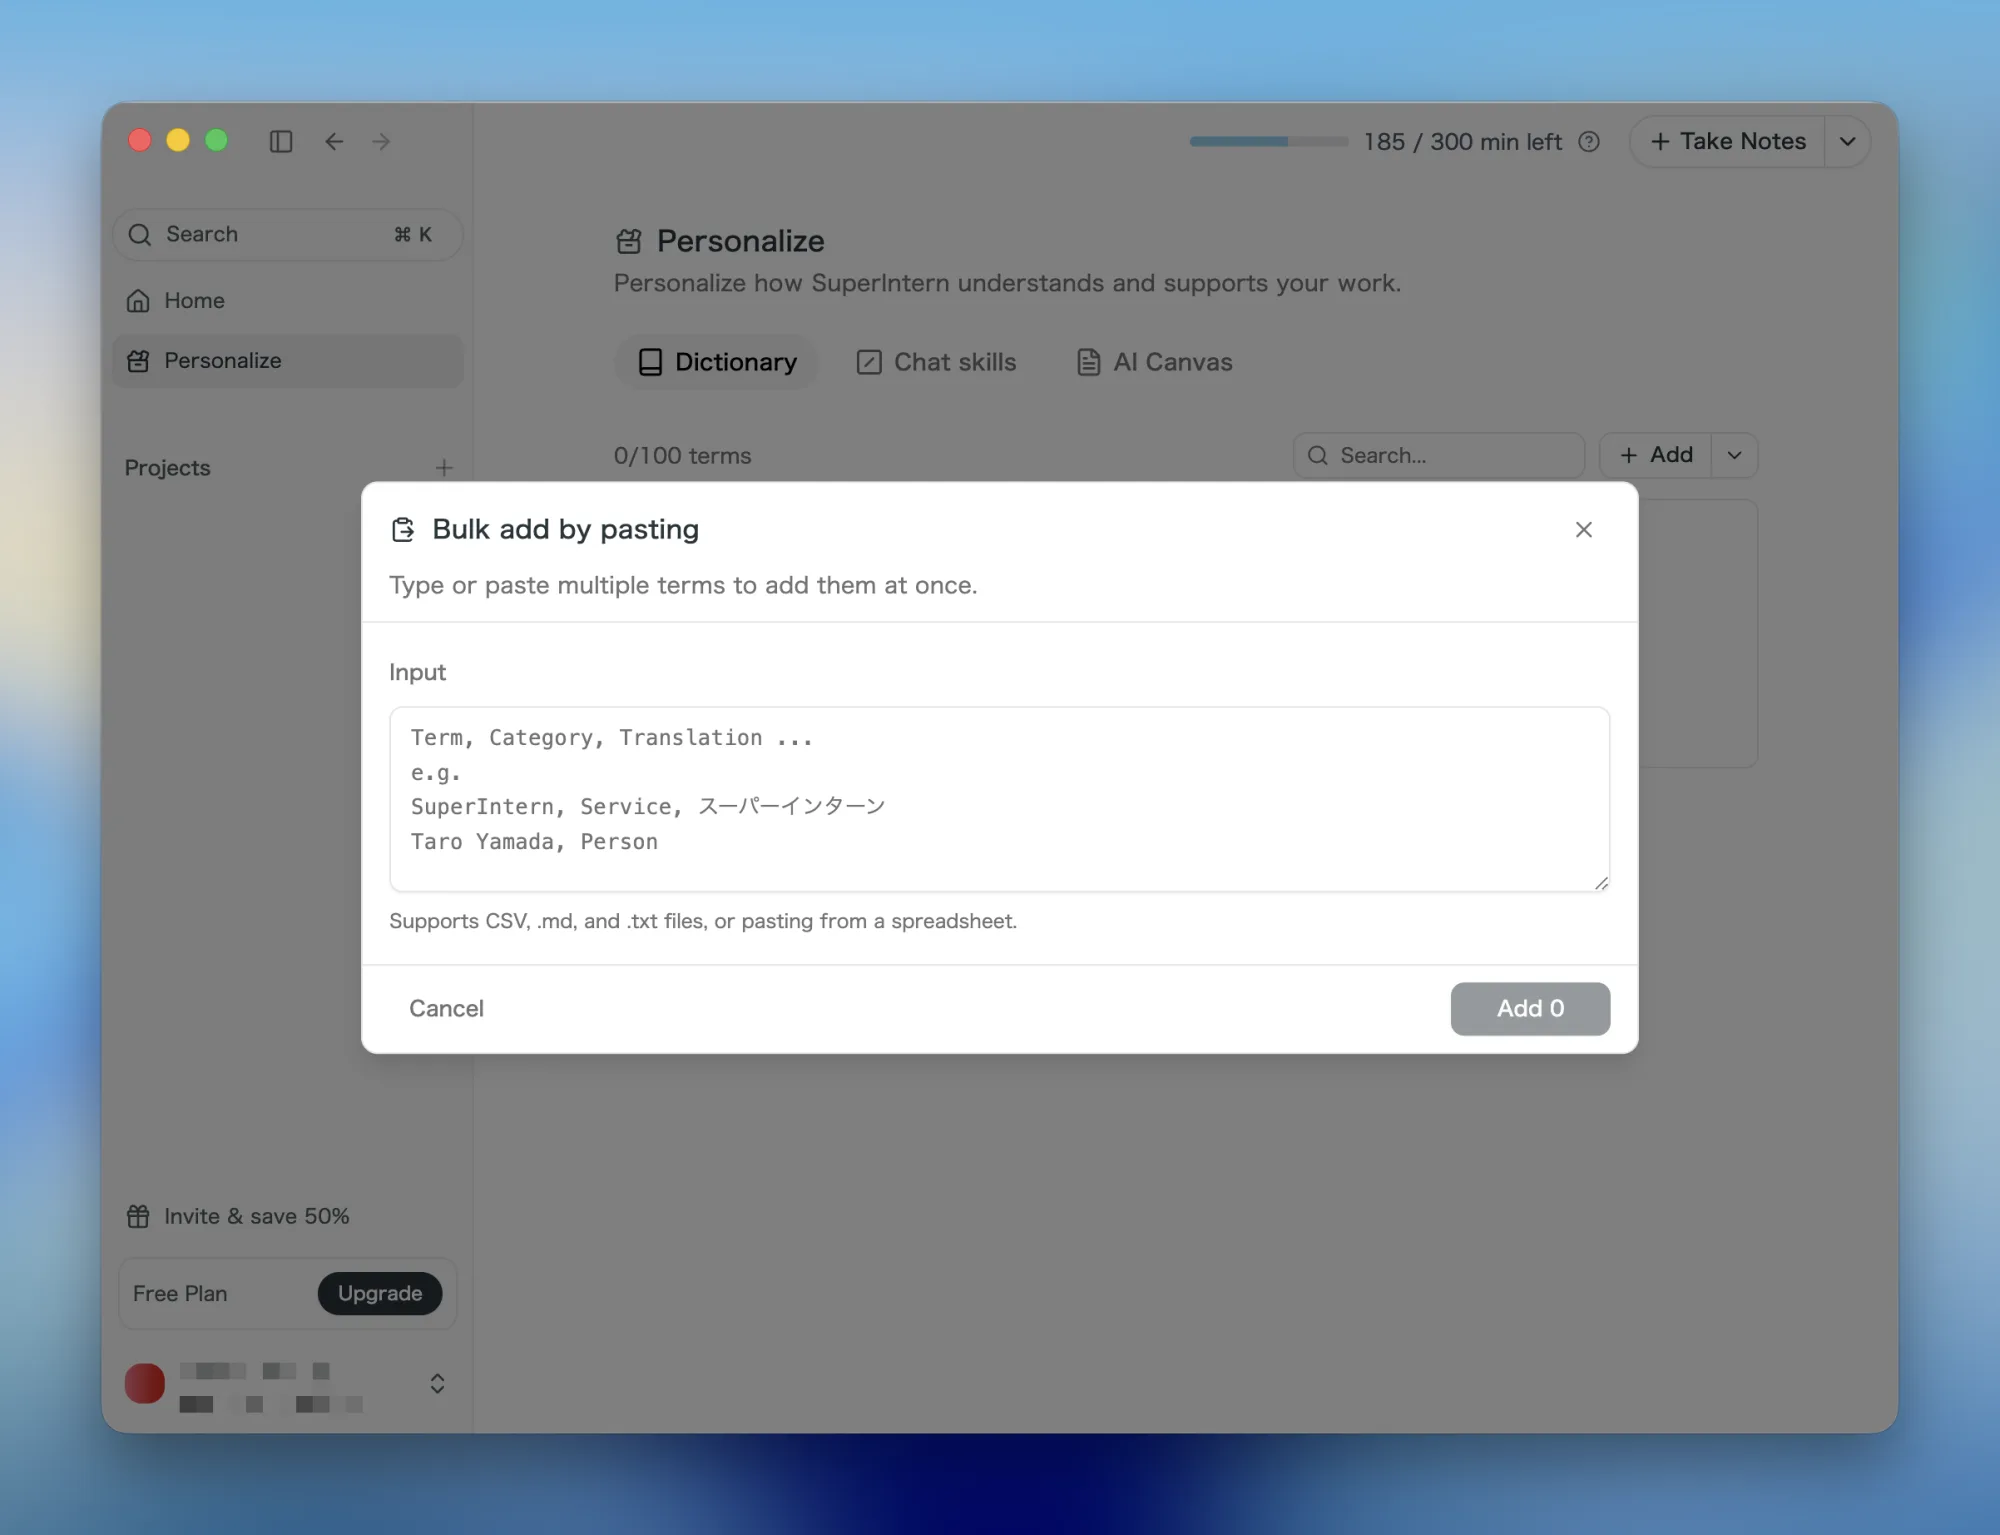Click the 'Supports CSV, .md, and .txt' hint
This screenshot has height=1535, width=2000.
click(x=702, y=921)
